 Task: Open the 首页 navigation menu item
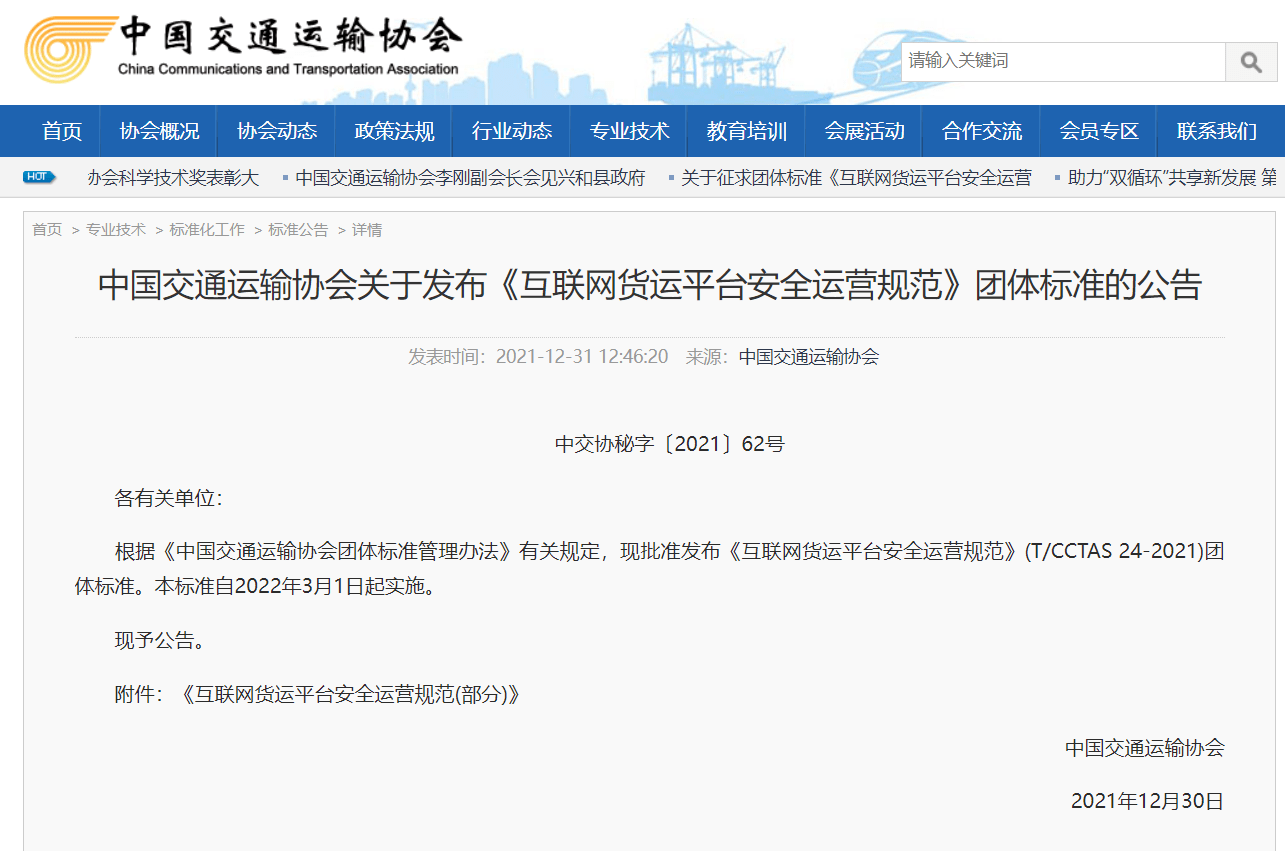pos(62,131)
